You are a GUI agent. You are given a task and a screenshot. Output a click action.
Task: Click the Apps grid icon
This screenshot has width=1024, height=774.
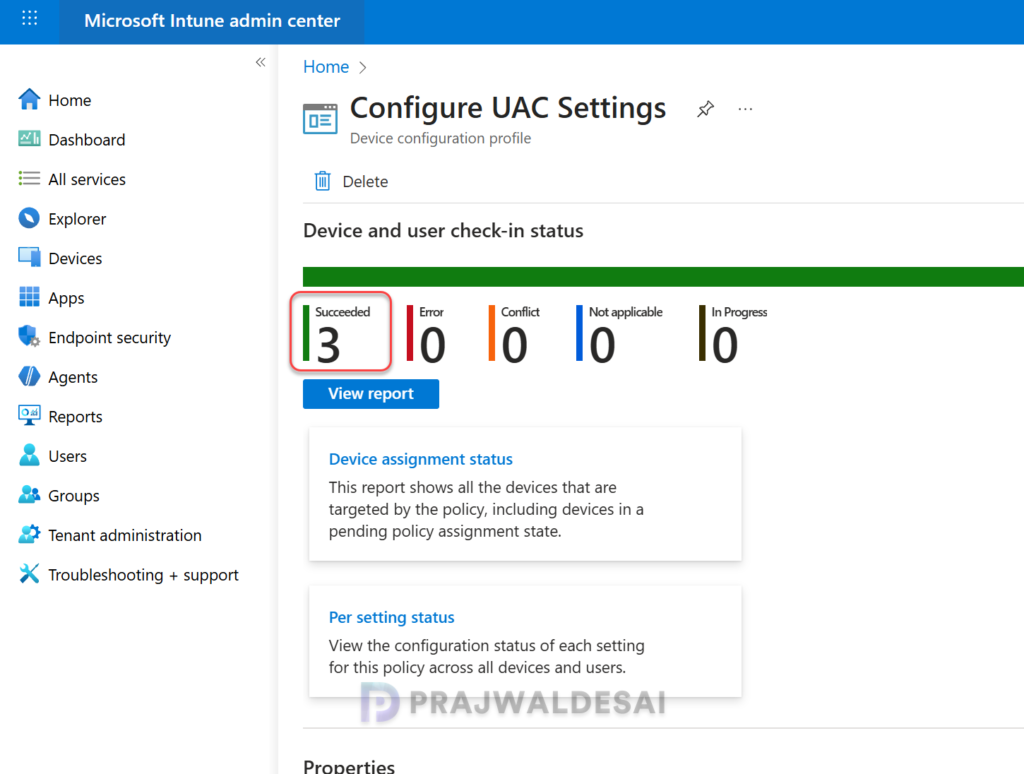click(29, 297)
